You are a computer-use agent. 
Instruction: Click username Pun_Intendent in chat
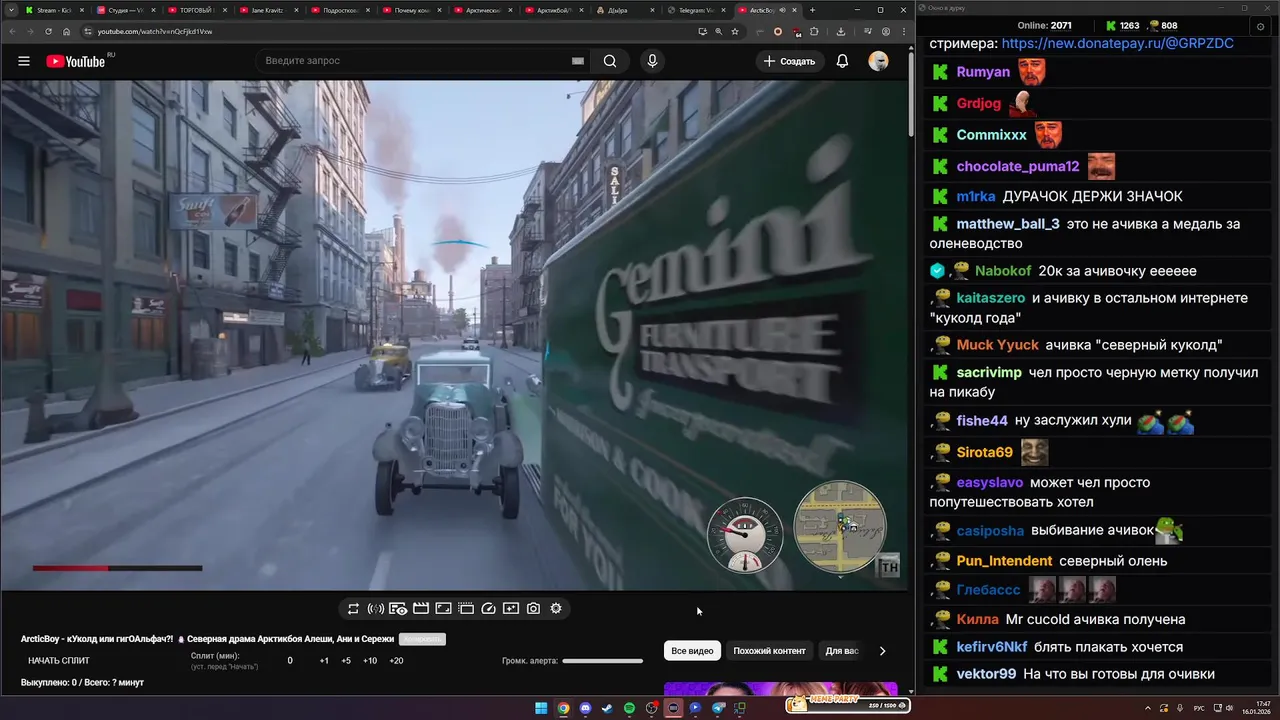pyautogui.click(x=1004, y=561)
